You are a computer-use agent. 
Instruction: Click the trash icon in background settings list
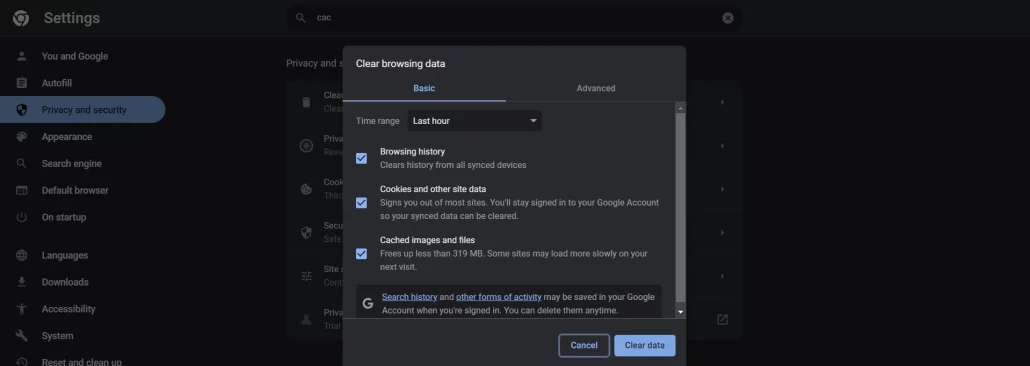(x=306, y=102)
